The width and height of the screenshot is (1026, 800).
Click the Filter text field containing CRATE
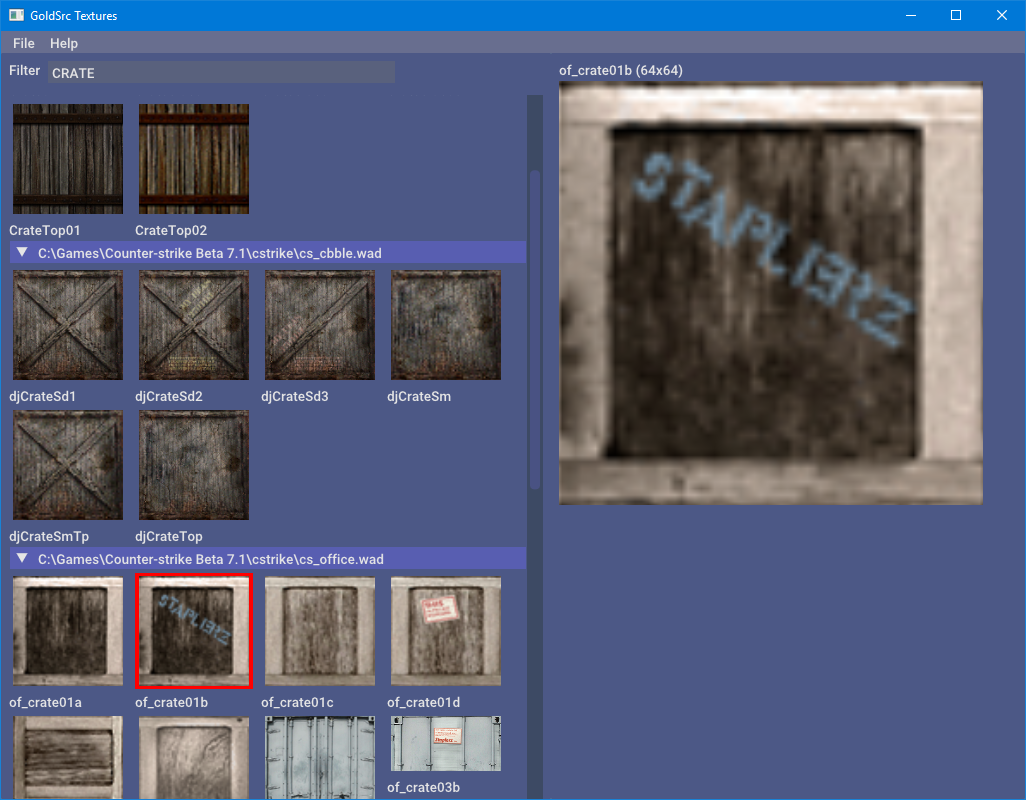click(221, 72)
